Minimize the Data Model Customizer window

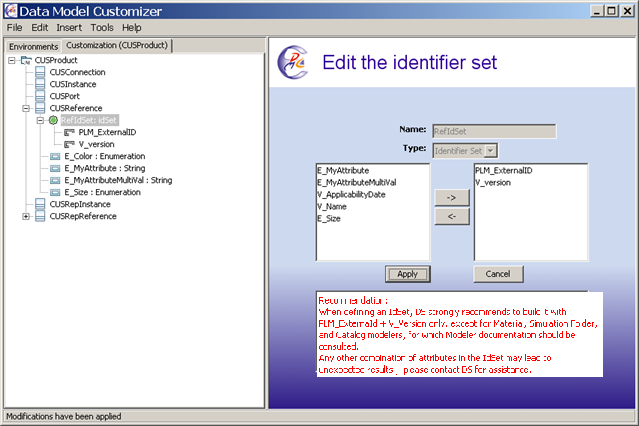[x=597, y=11]
